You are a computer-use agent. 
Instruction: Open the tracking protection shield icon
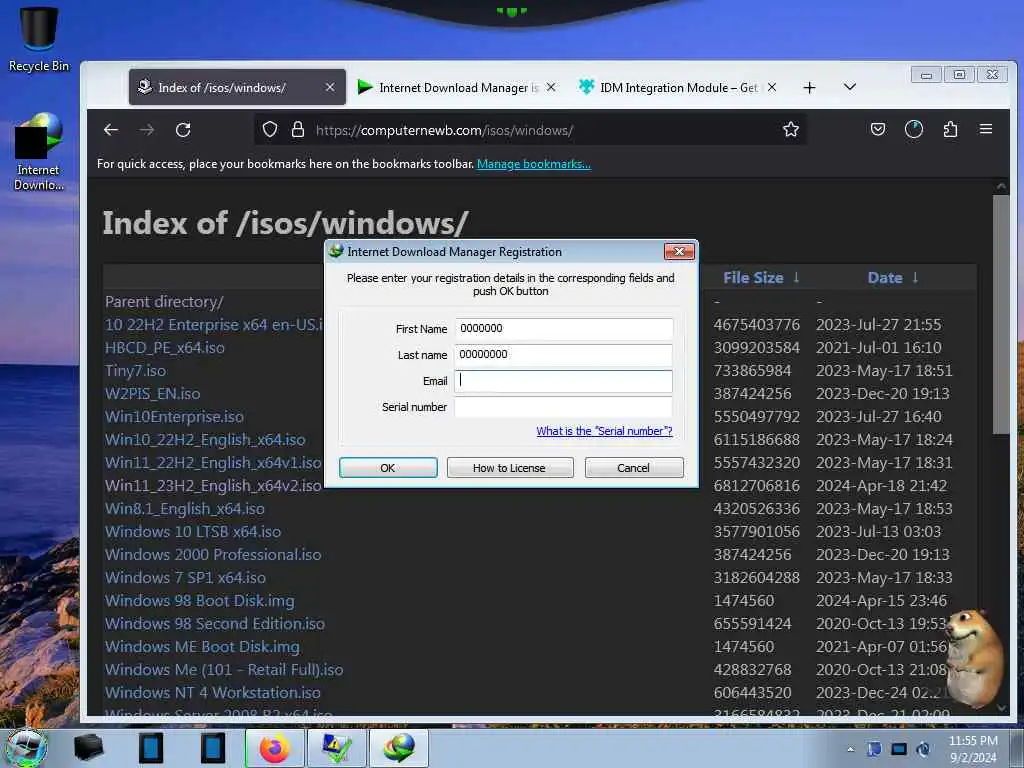(x=270, y=129)
